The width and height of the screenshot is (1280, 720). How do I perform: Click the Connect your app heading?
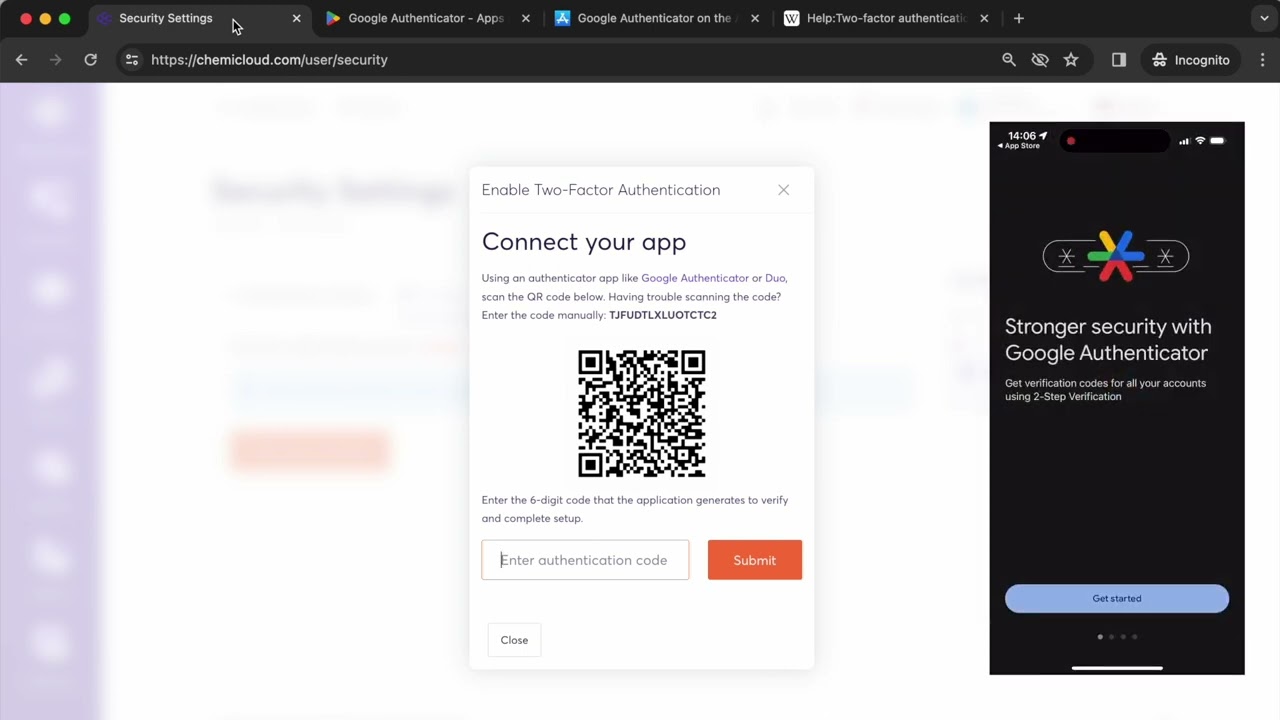point(584,242)
